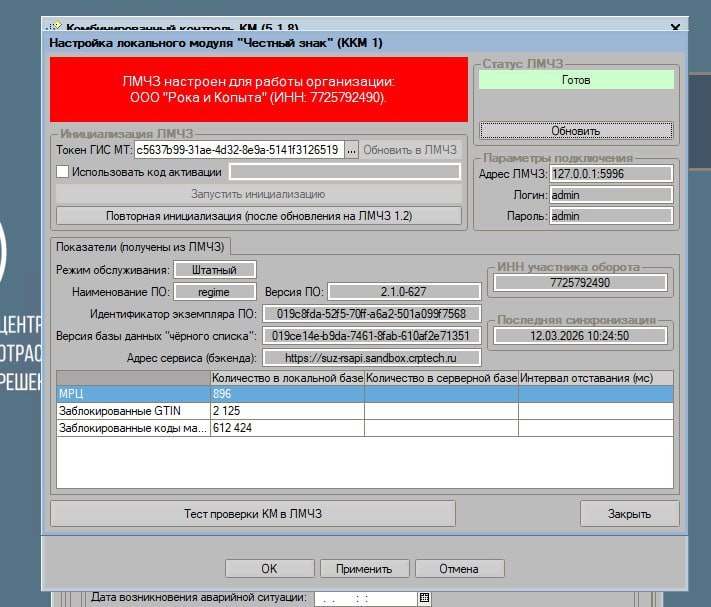
Task: Click Обновить в ЛМЧЗ button
Action: 409,150
